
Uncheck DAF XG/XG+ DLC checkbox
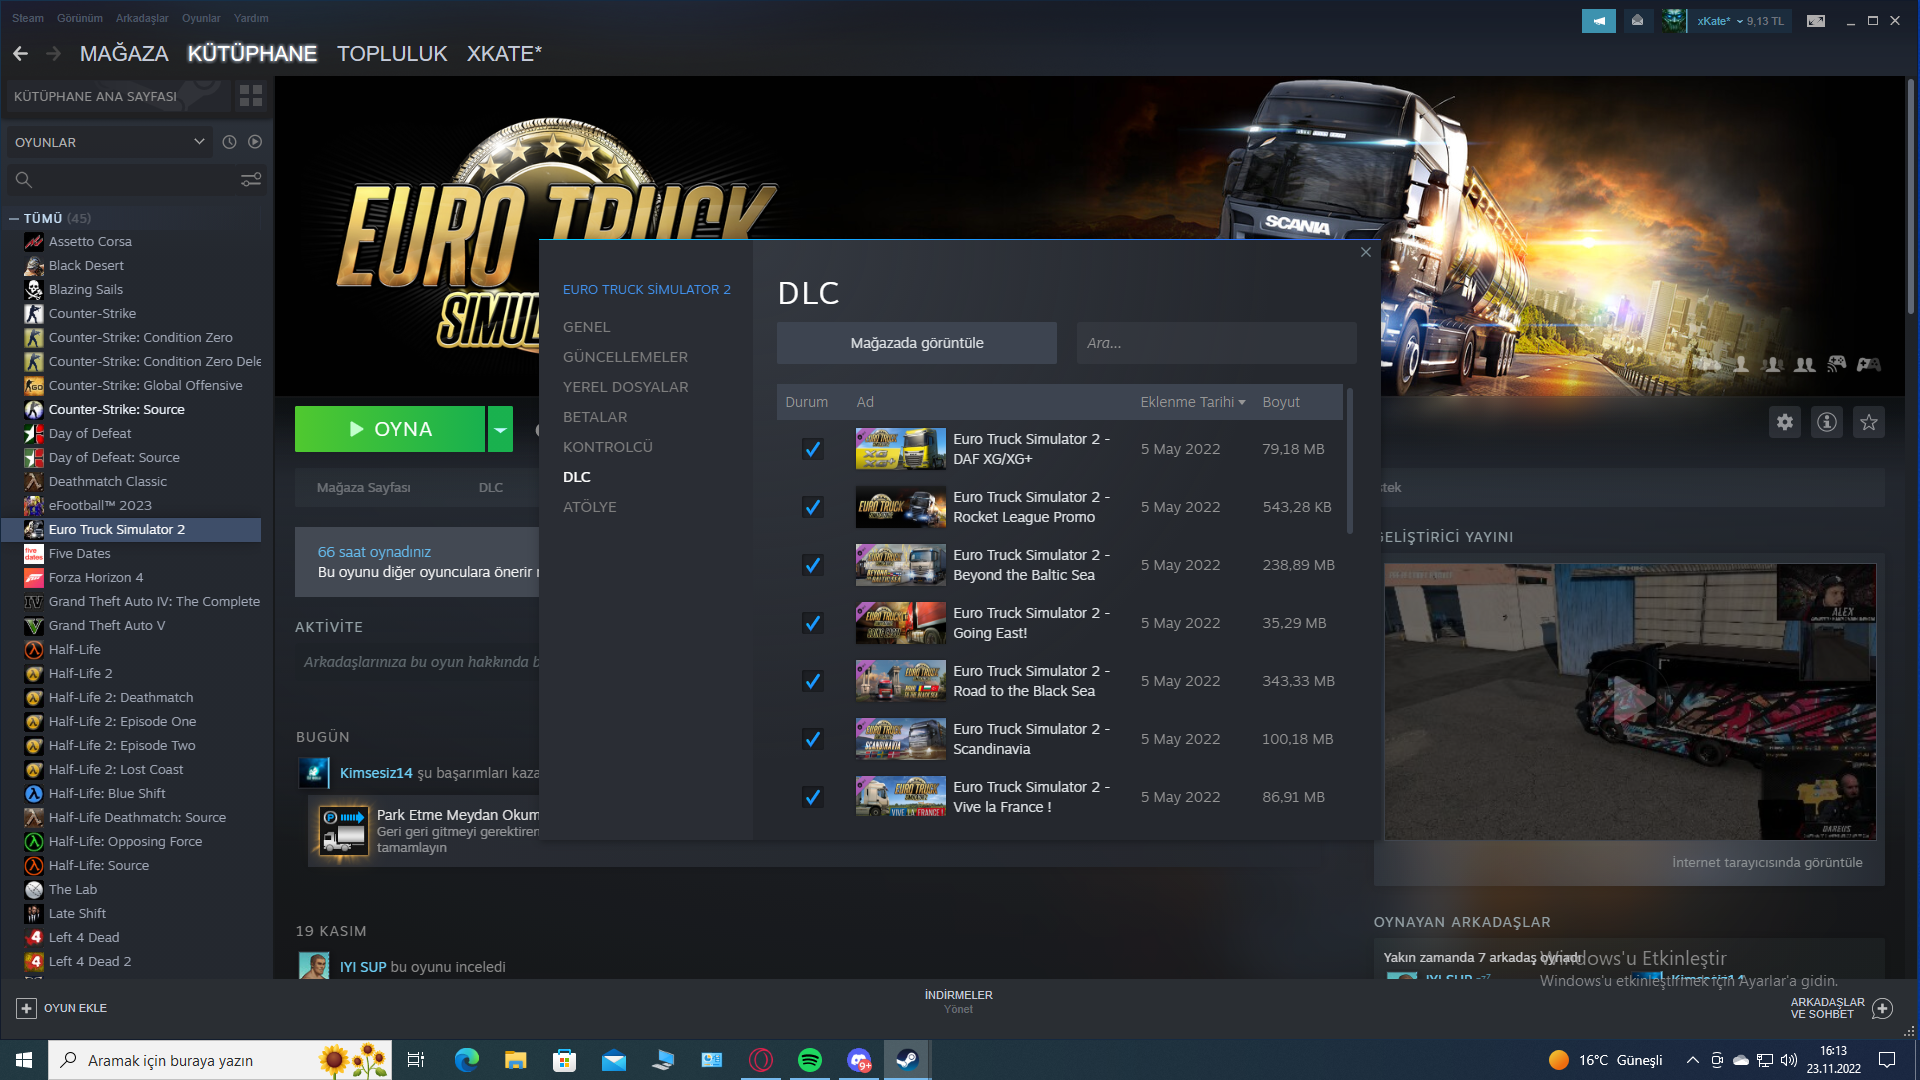(x=813, y=449)
